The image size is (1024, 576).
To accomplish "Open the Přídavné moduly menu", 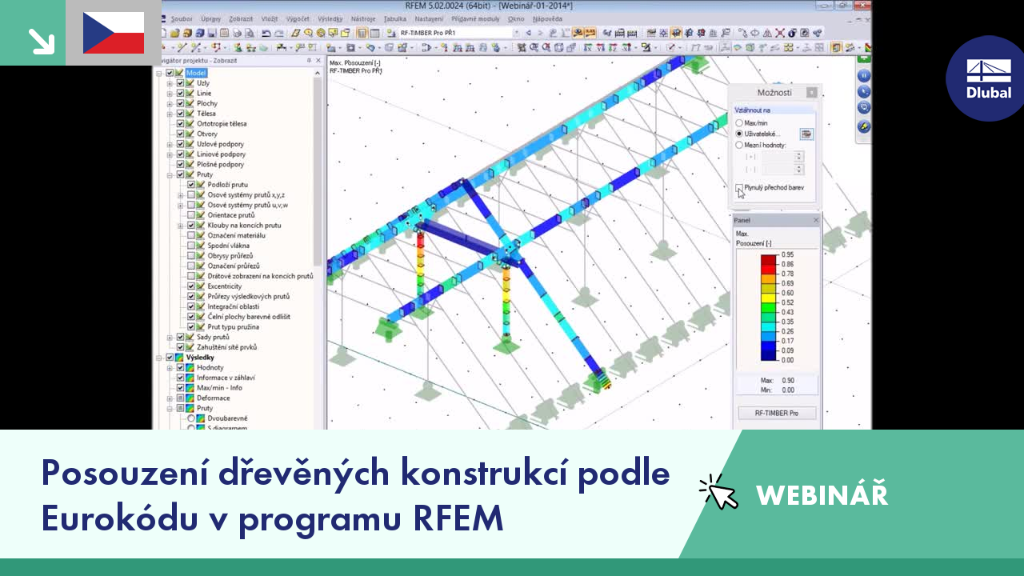I will 475,19.
